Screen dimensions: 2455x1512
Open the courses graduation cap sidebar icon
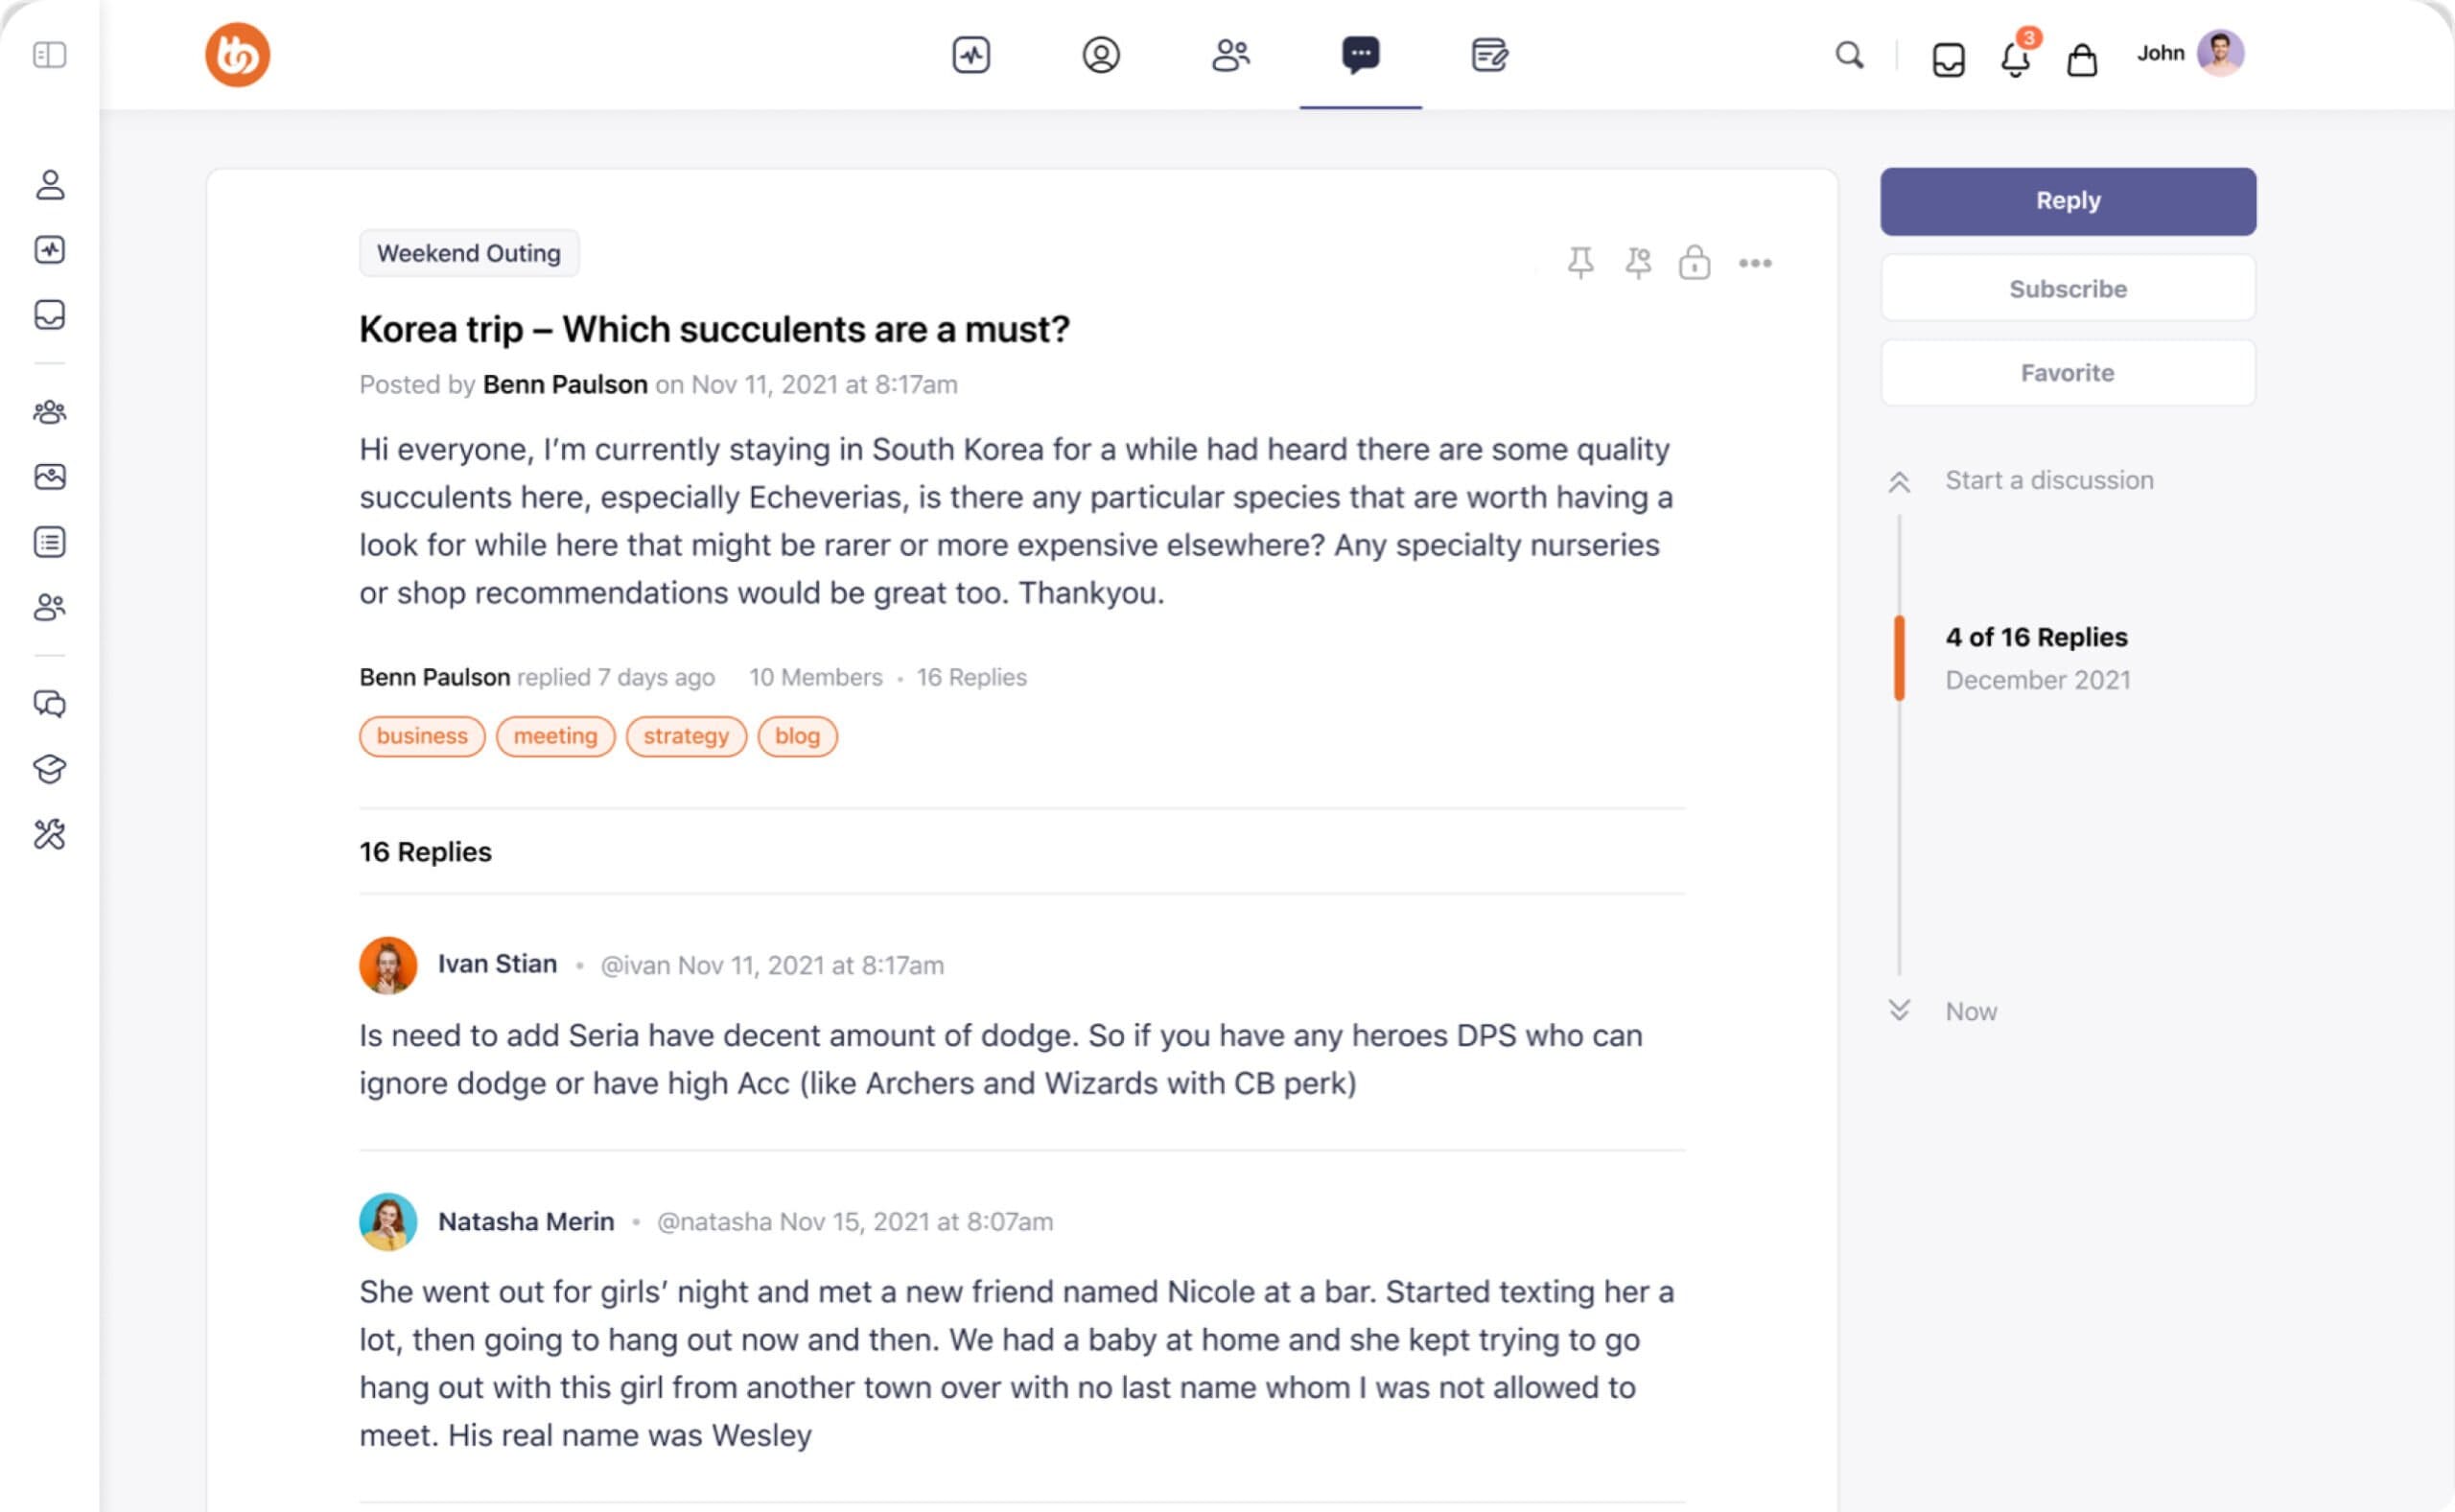[x=49, y=768]
